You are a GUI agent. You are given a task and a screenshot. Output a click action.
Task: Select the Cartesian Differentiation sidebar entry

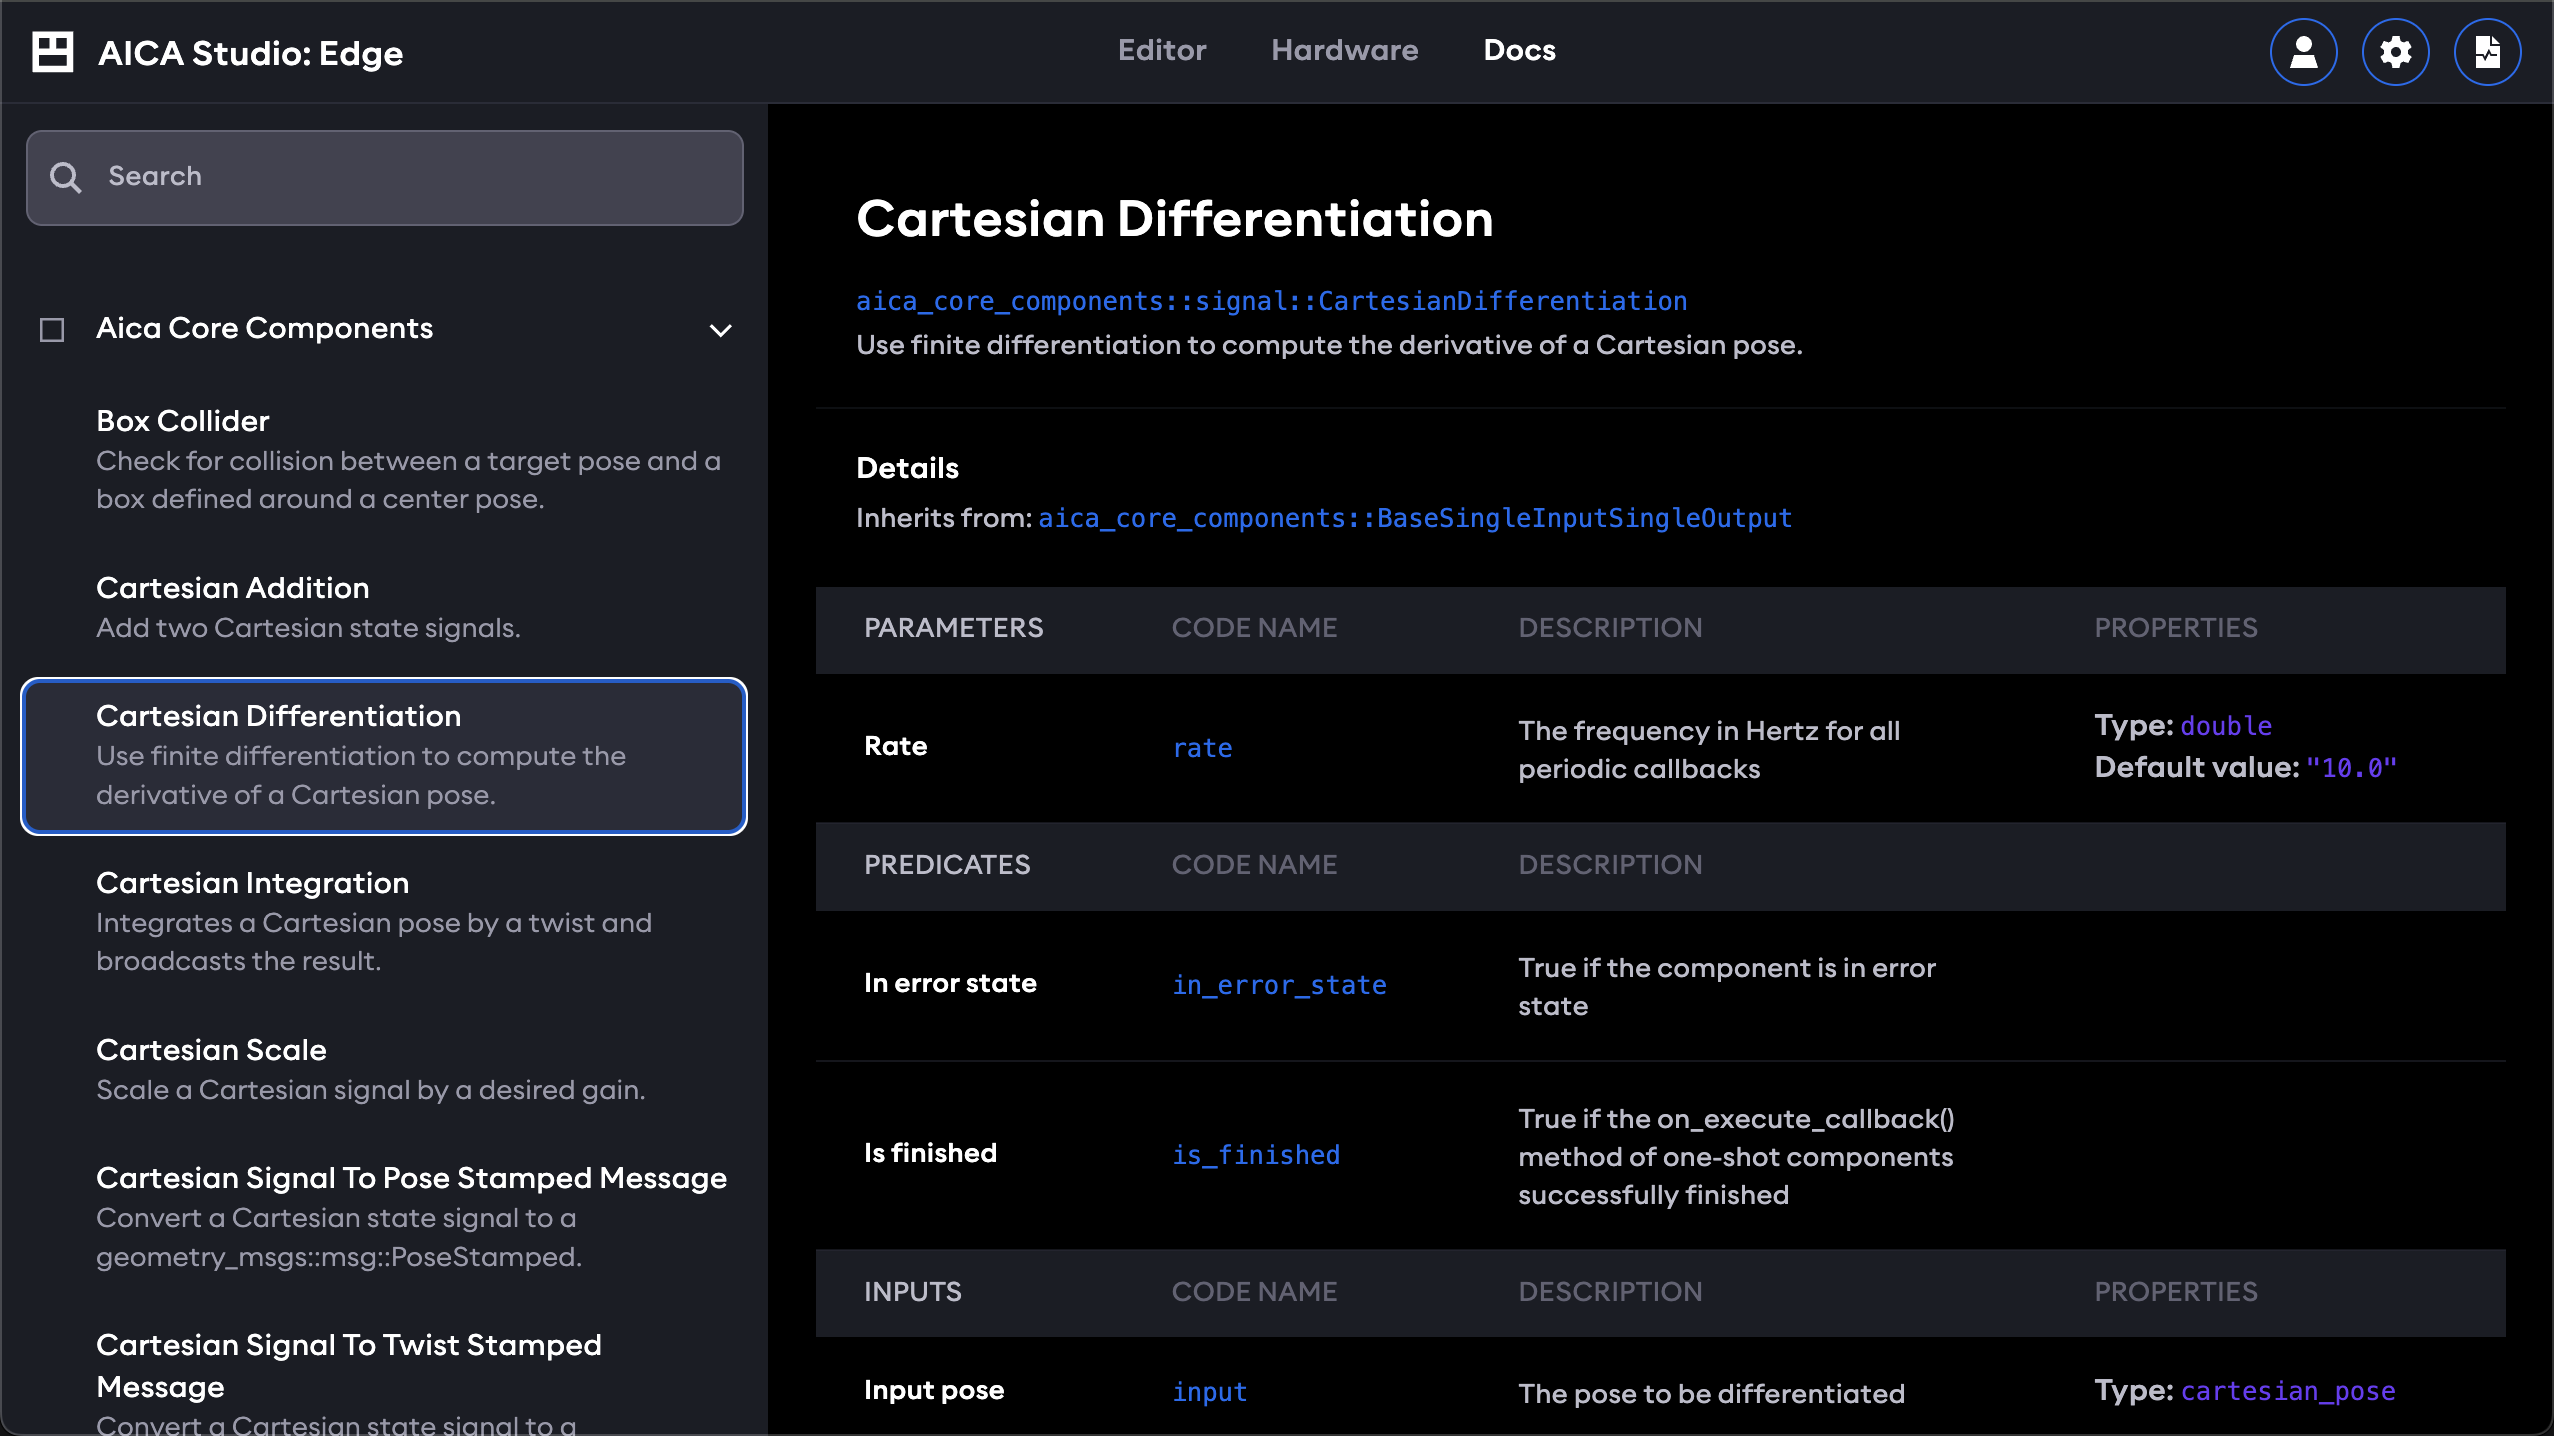[384, 756]
